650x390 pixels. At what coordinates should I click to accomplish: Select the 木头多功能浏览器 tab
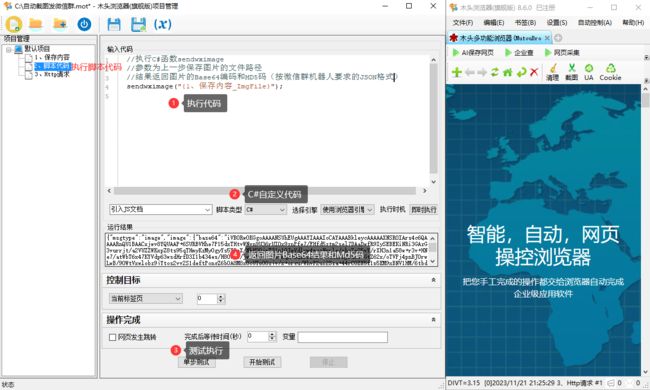(500, 38)
